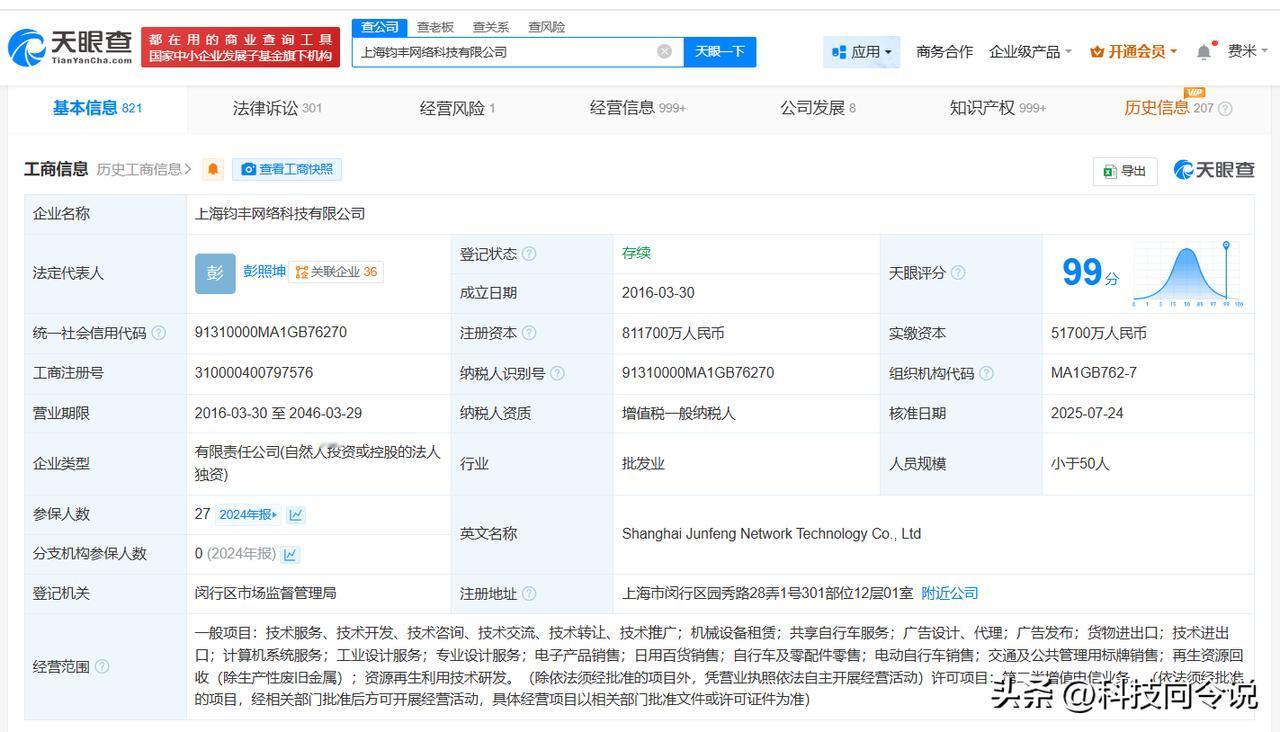The height and width of the screenshot is (732, 1280).
Task: Expand the 2024年报 year selector
Action: coord(249,515)
